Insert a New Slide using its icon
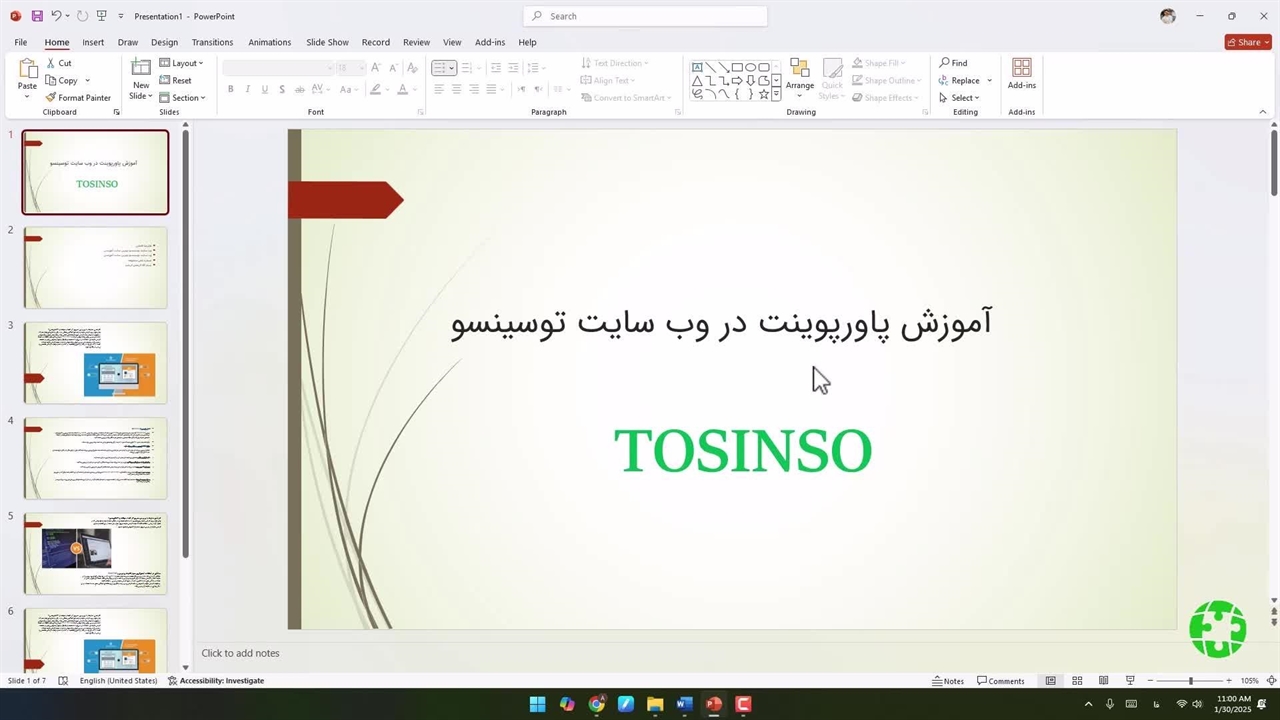This screenshot has width=1280, height=720. point(141,68)
